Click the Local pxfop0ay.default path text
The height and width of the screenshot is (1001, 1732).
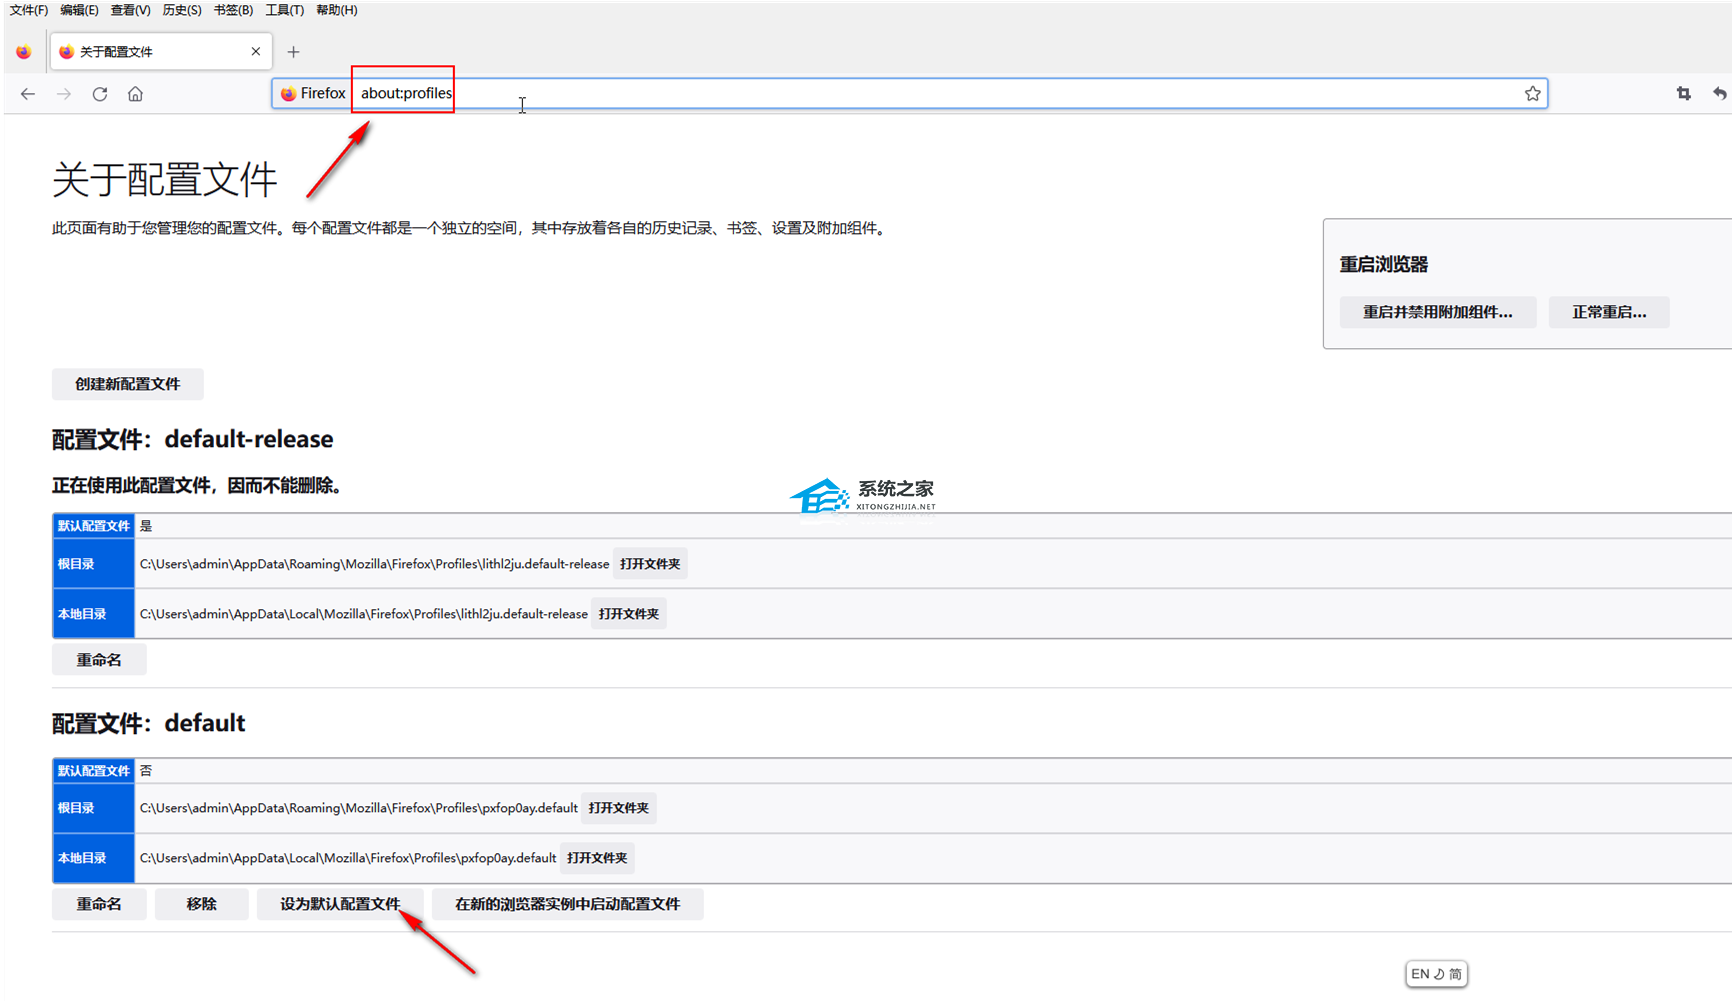[x=348, y=858]
